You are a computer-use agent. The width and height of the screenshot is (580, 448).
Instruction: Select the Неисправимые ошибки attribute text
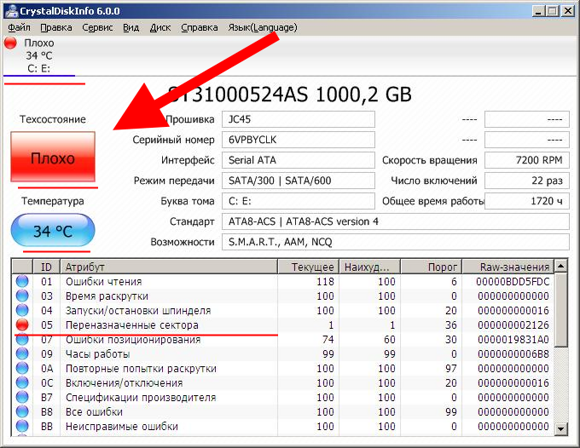pos(122,427)
